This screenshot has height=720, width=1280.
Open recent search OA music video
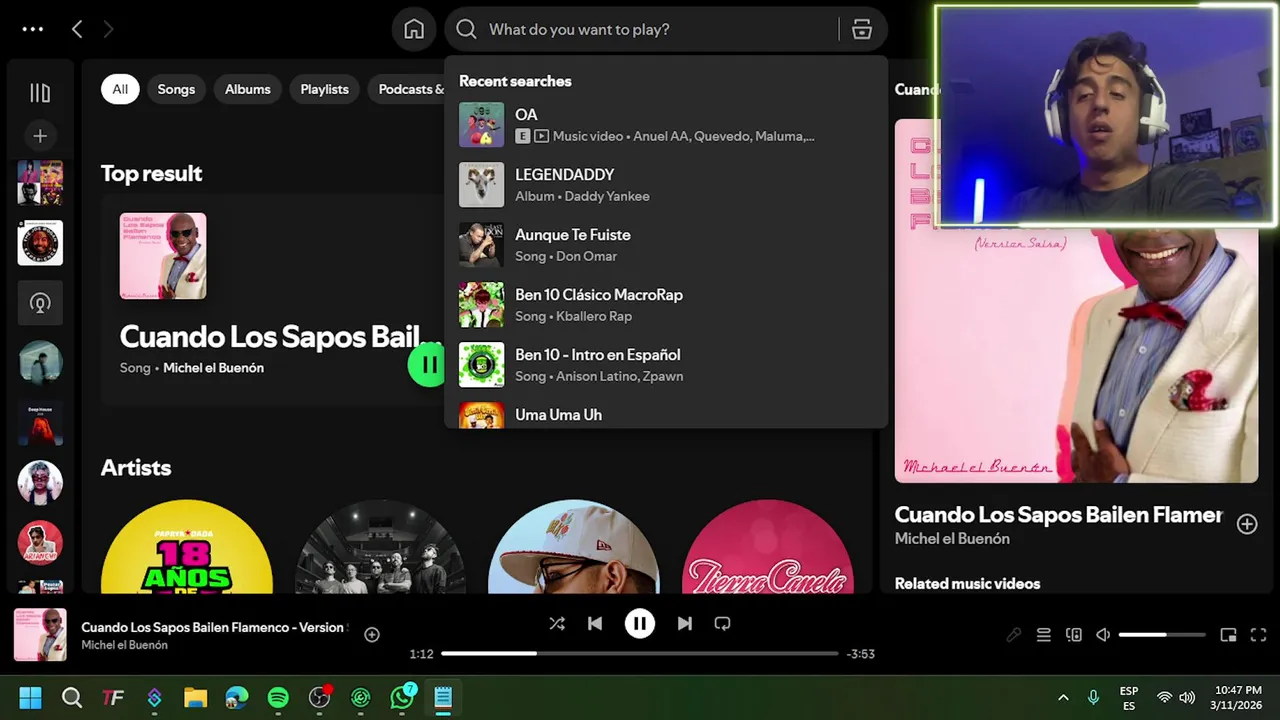coord(665,125)
